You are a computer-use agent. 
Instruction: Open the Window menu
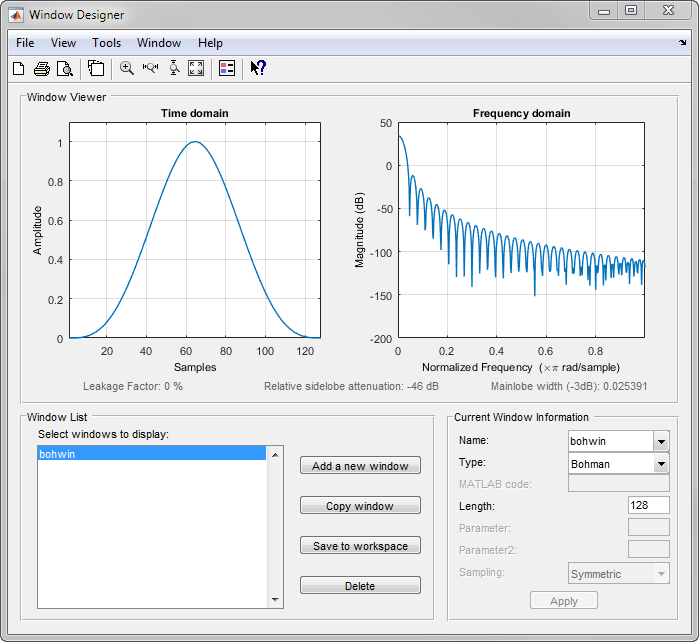[x=159, y=43]
